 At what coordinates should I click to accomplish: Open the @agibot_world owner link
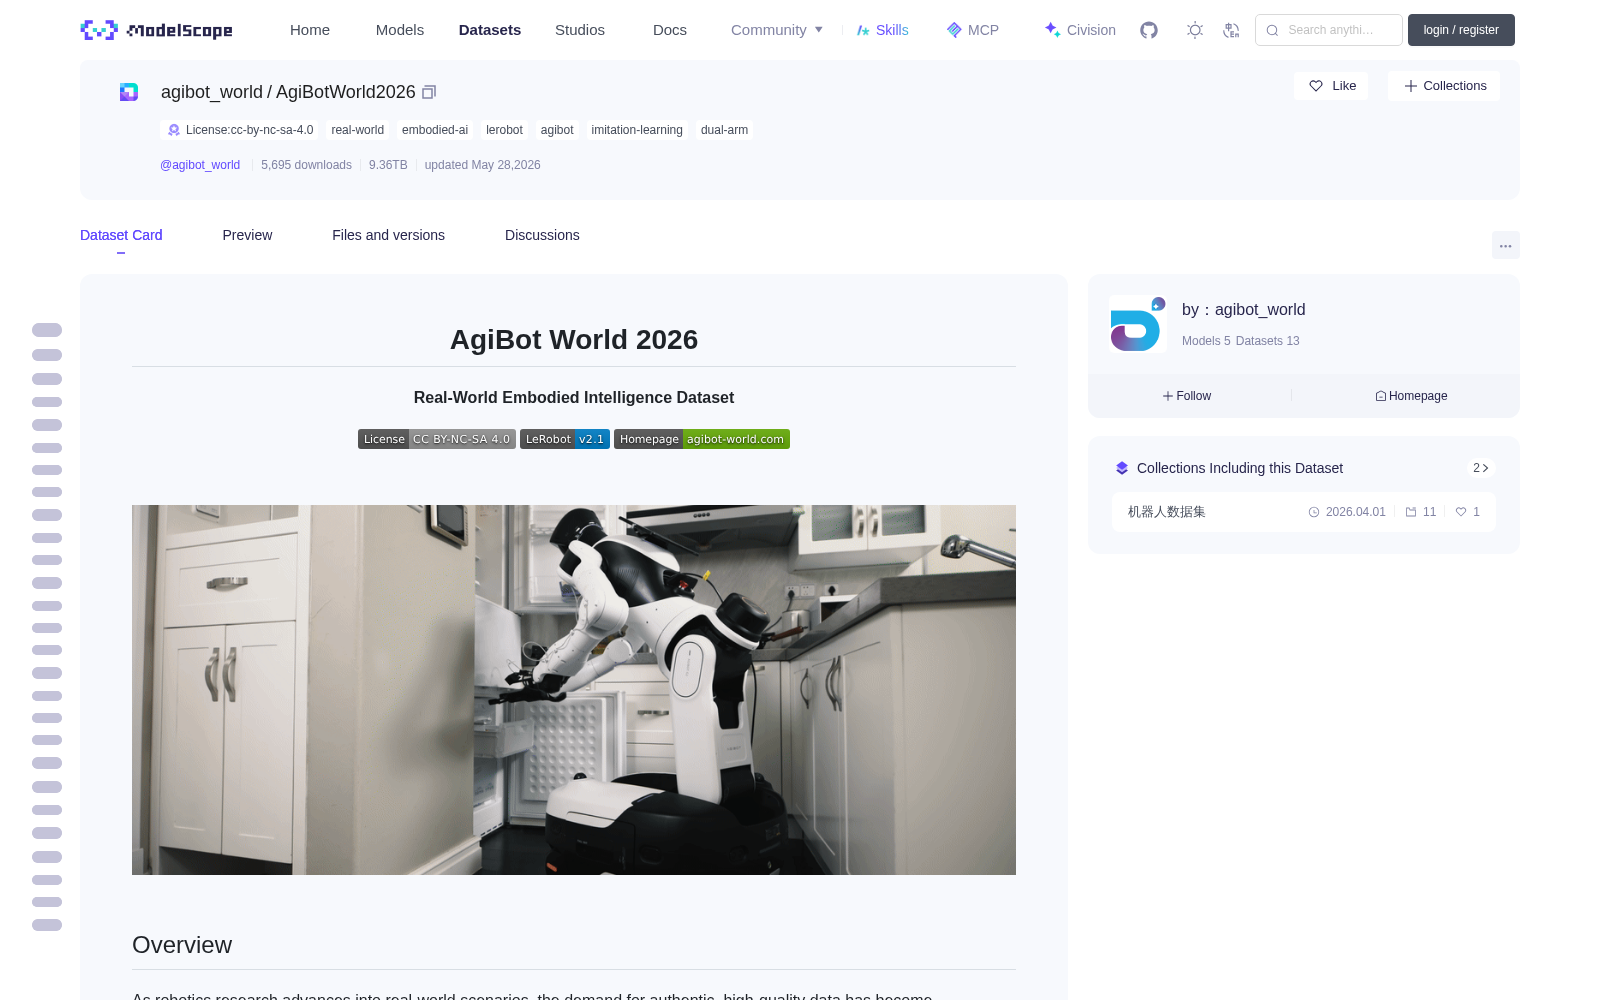(x=200, y=165)
